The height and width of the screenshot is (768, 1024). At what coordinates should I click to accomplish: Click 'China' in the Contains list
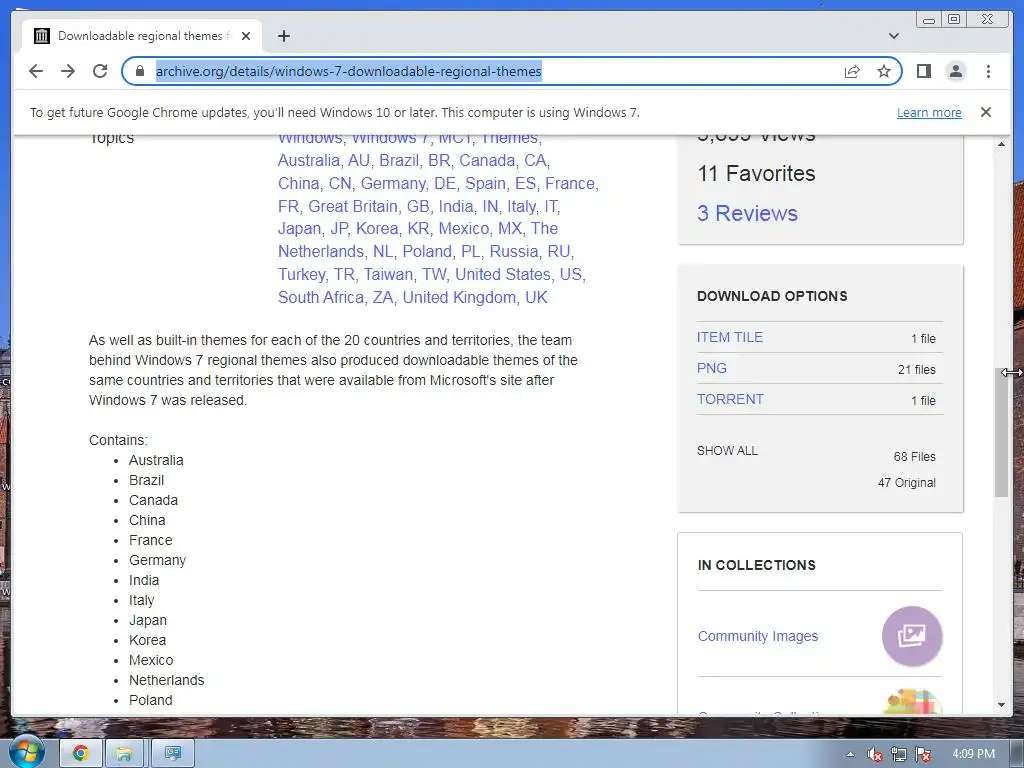click(147, 520)
